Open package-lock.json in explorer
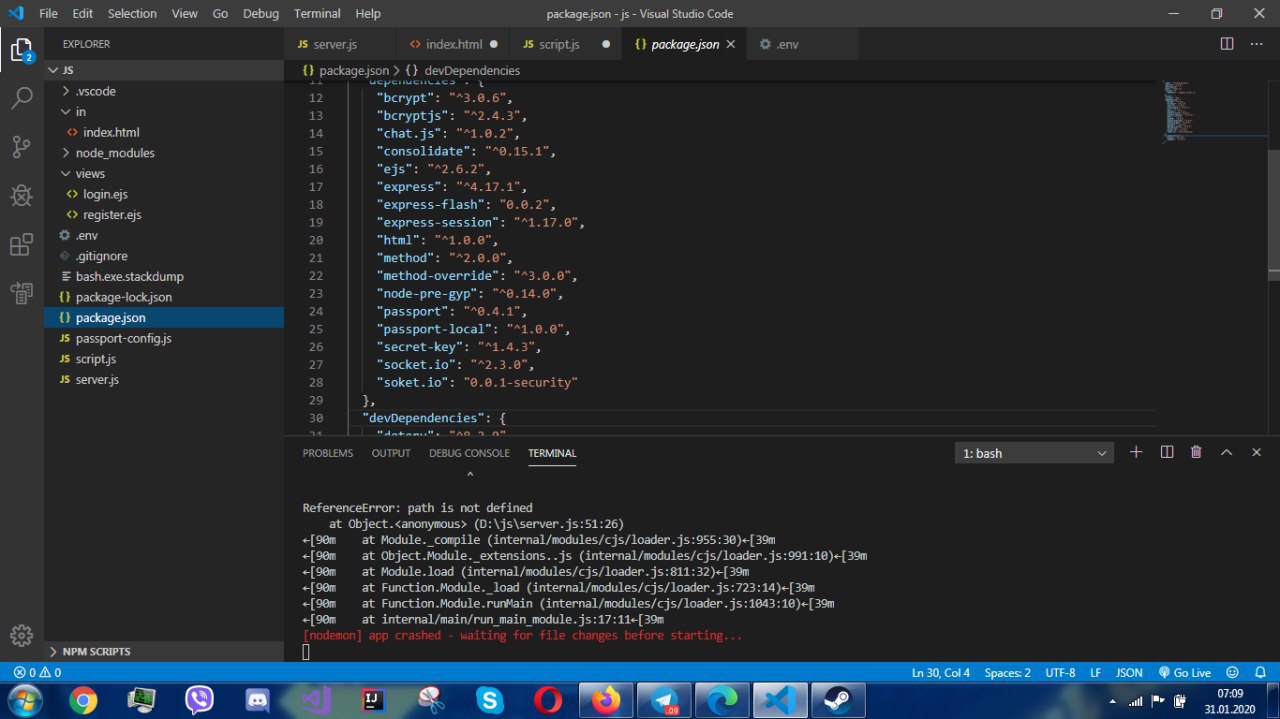This screenshot has height=719, width=1280. point(163,297)
